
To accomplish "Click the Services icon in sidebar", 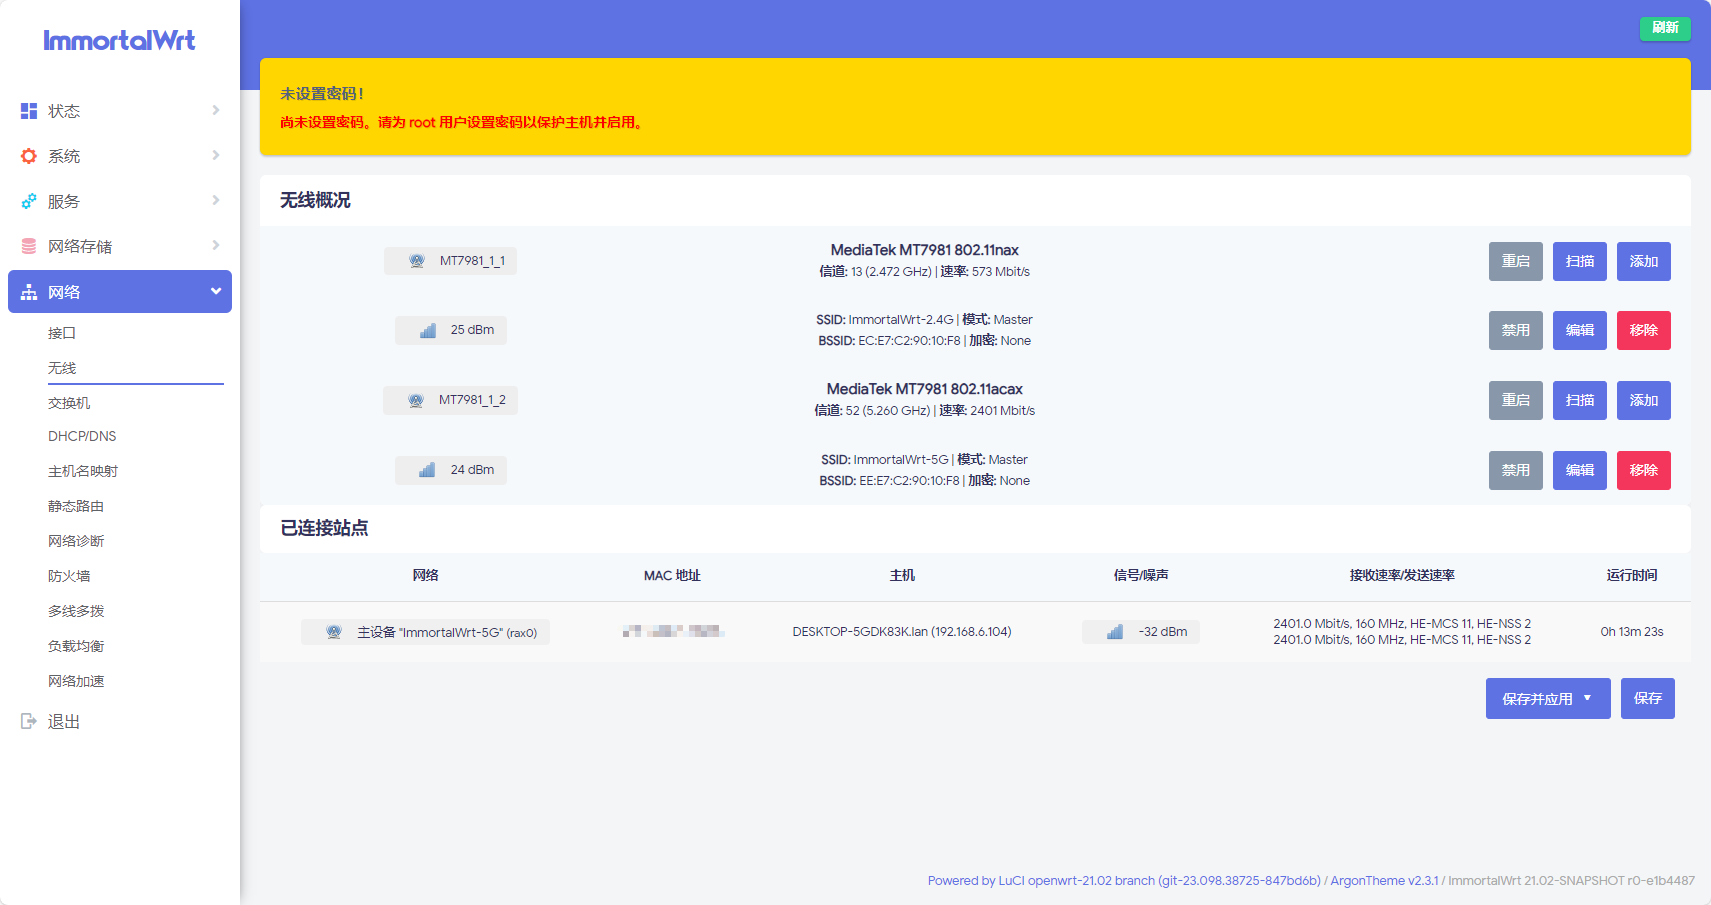I will 29,201.
